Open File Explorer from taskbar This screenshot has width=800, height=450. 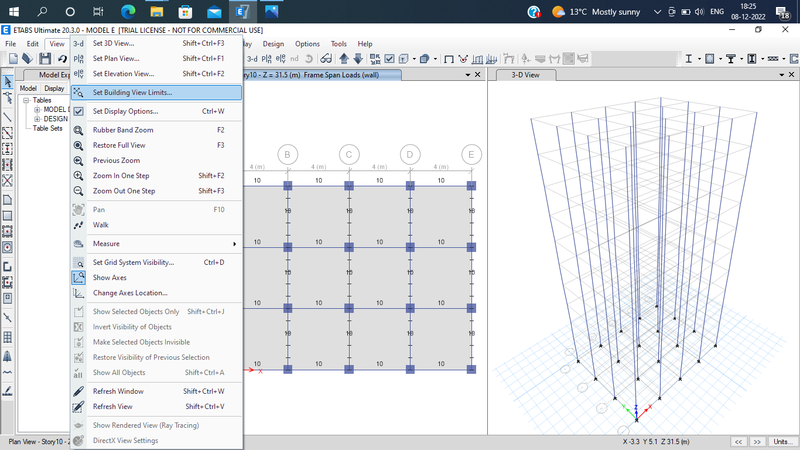pyautogui.click(x=157, y=11)
